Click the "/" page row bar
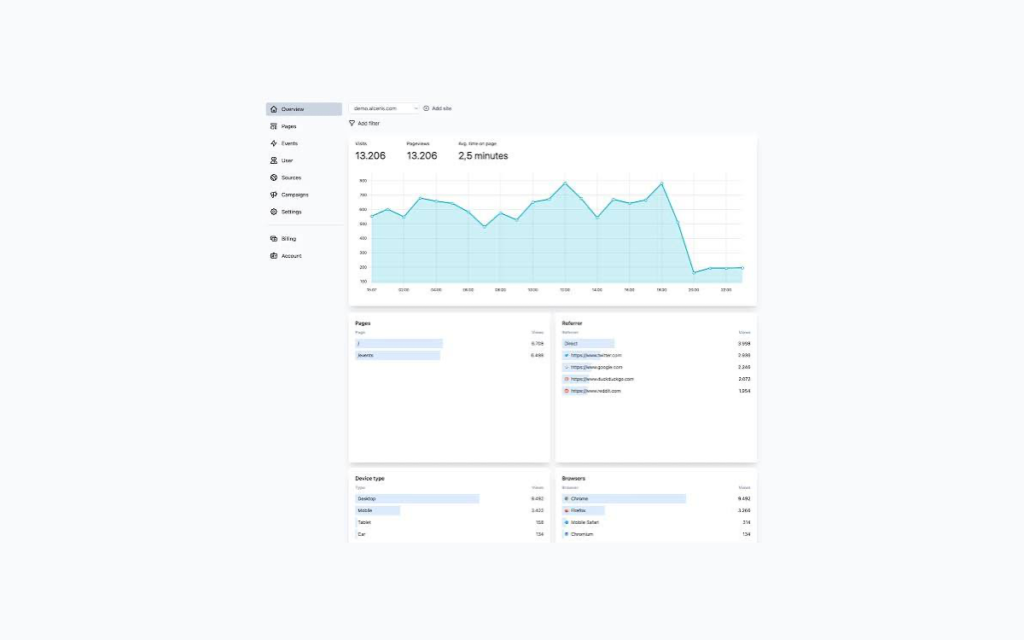The image size is (1024, 640). 399,344
